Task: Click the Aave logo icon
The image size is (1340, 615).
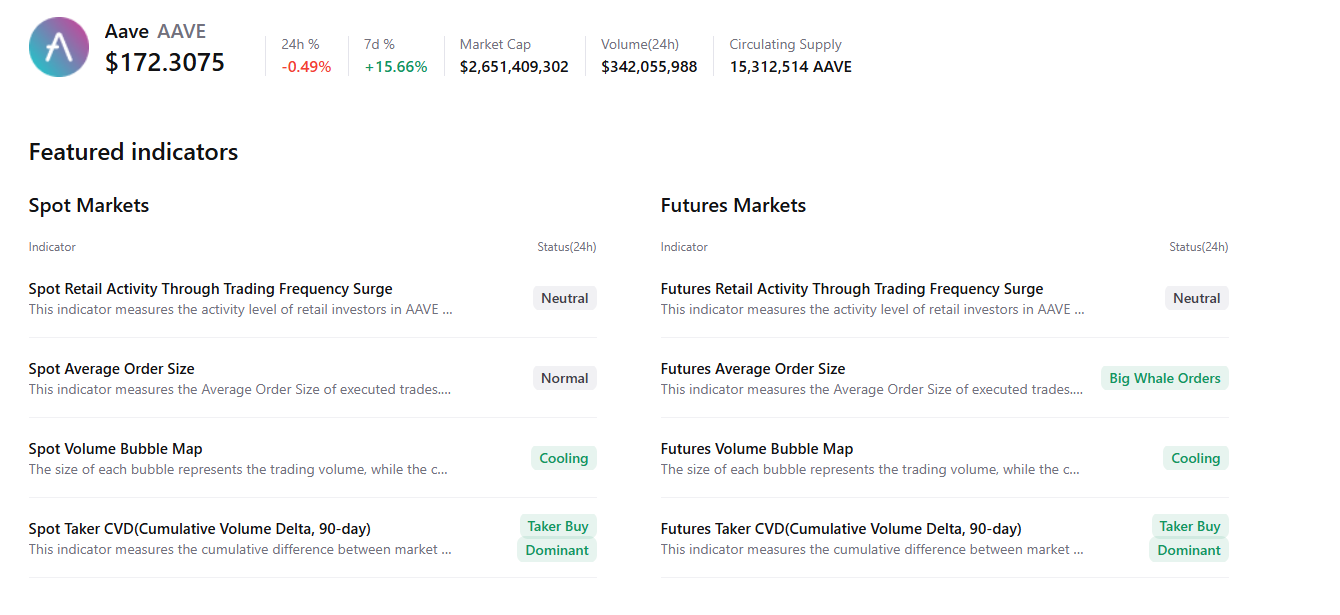Action: click(58, 46)
